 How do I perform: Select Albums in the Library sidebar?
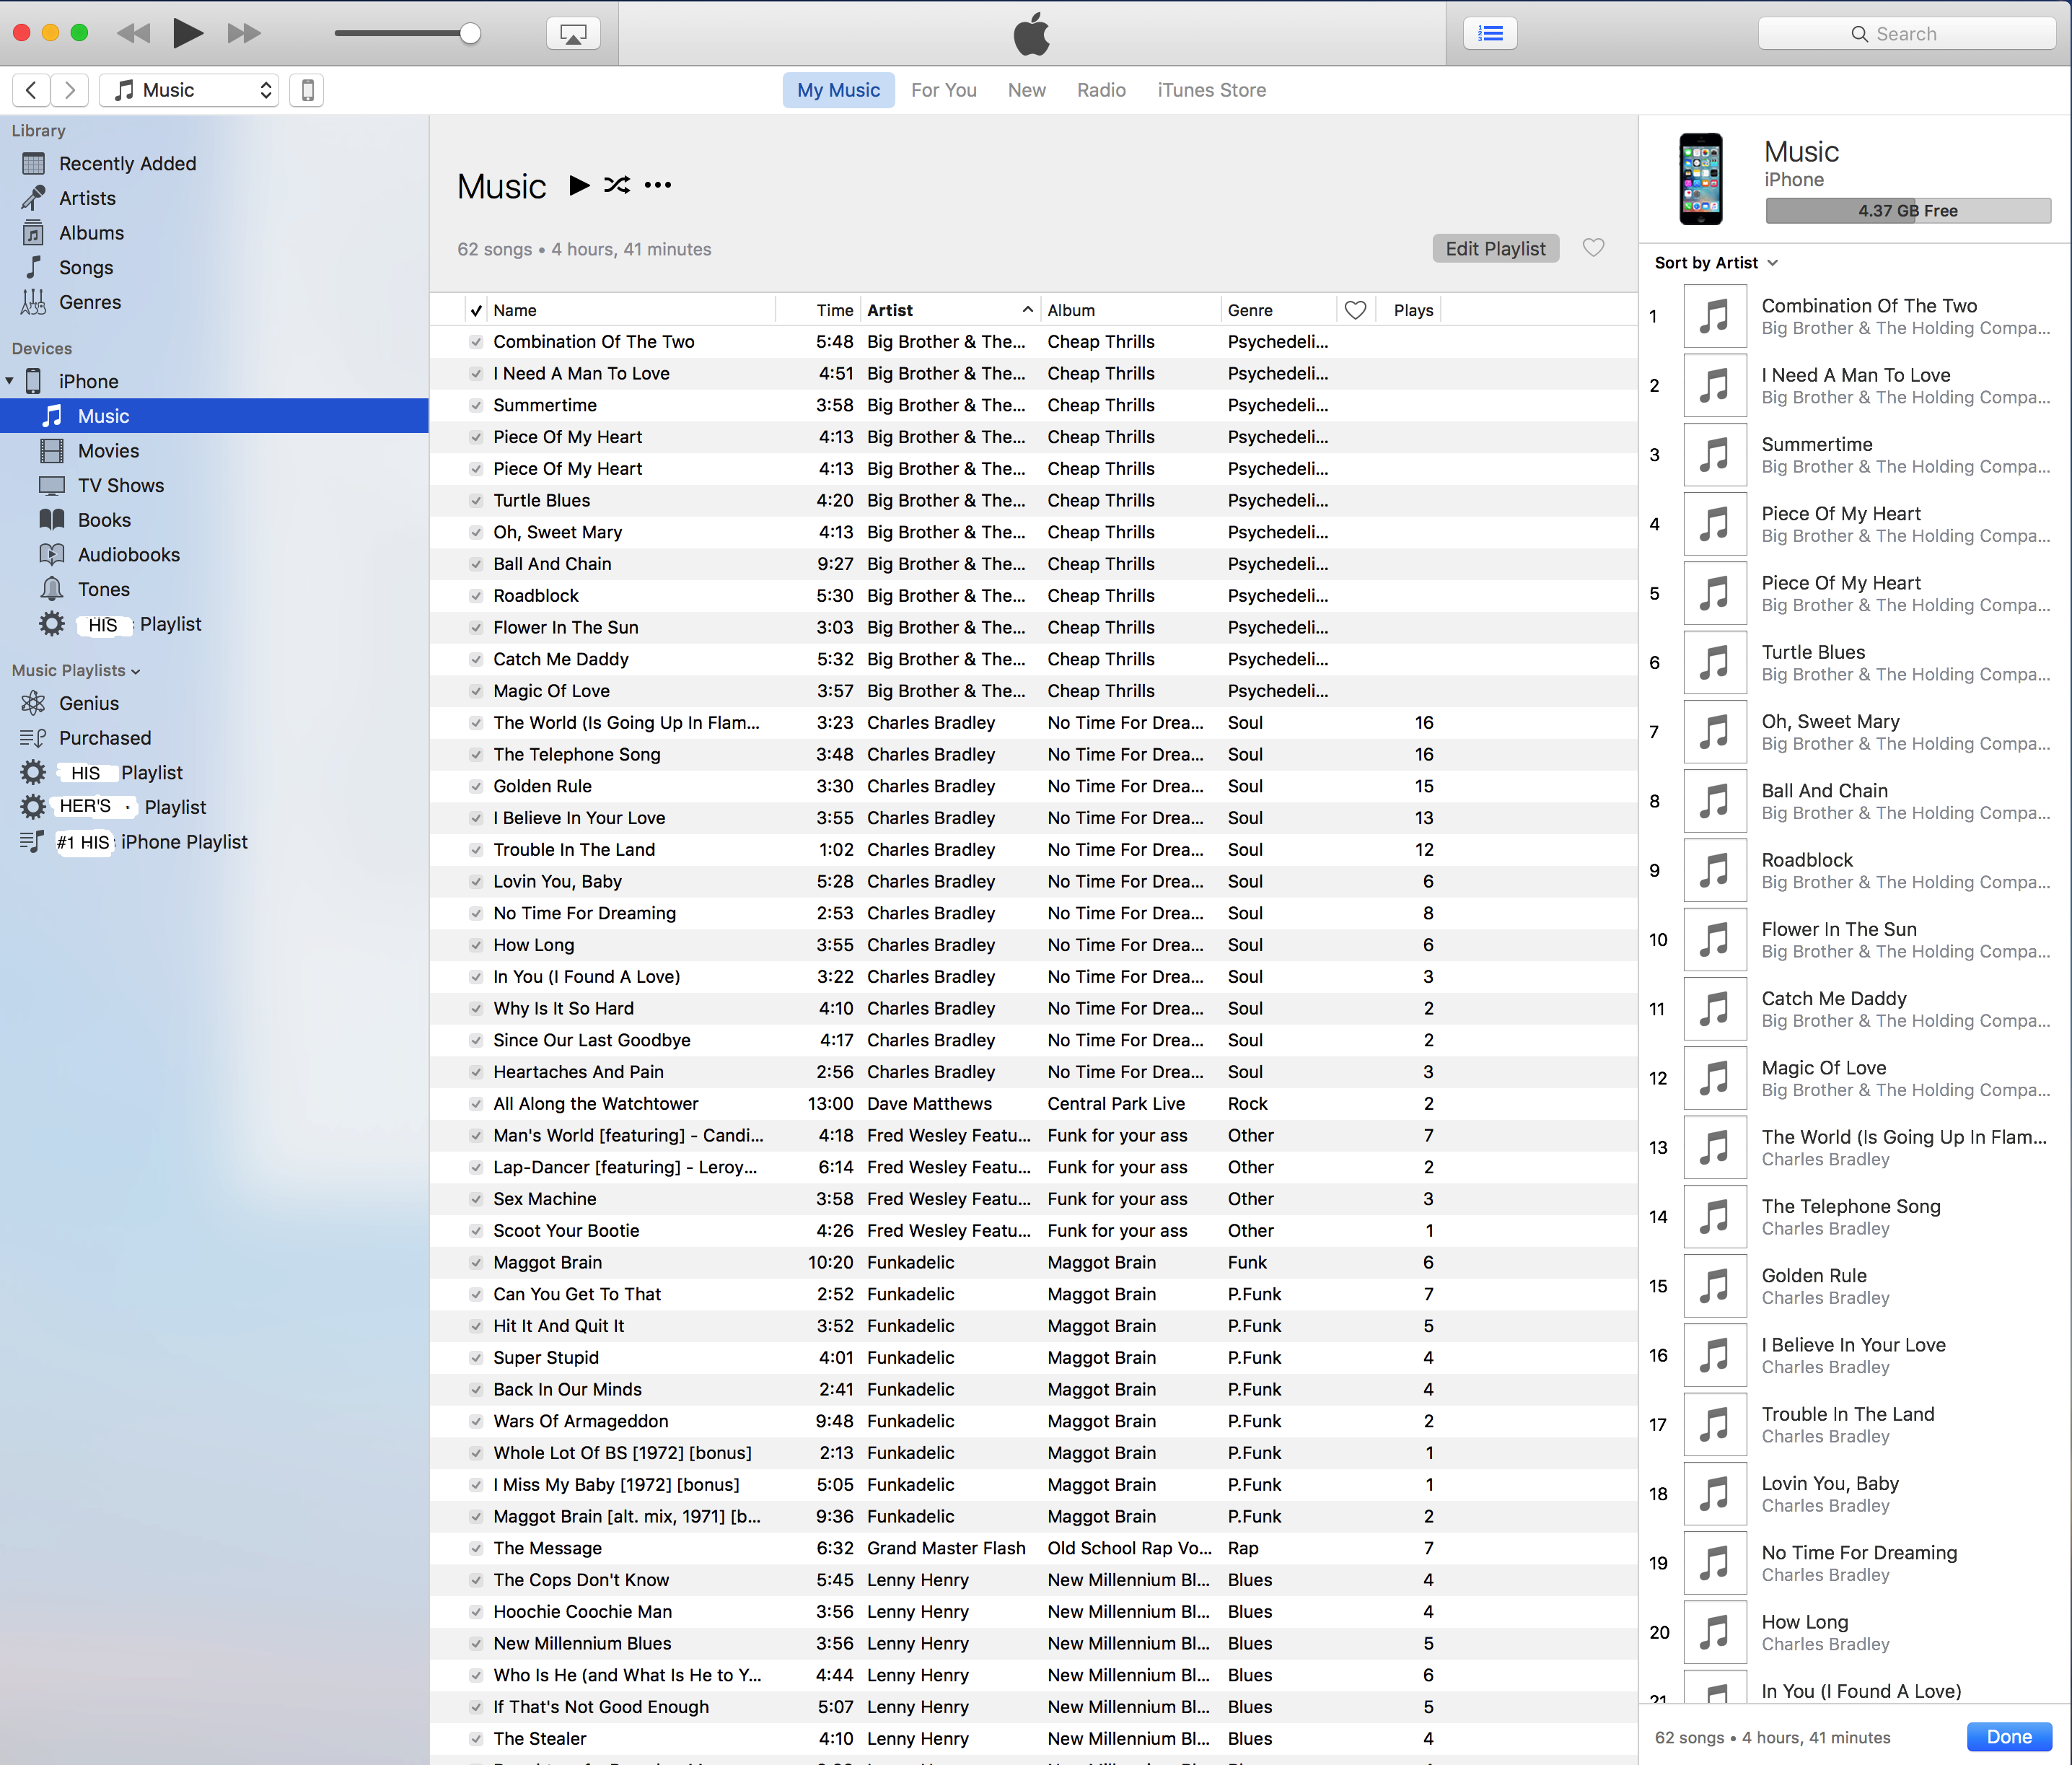[x=91, y=233]
